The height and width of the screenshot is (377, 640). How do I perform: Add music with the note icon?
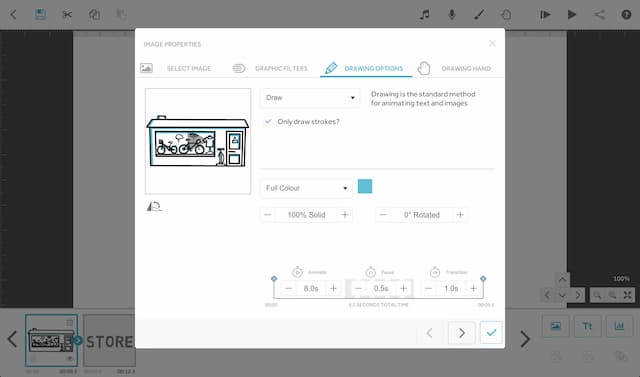tap(424, 15)
